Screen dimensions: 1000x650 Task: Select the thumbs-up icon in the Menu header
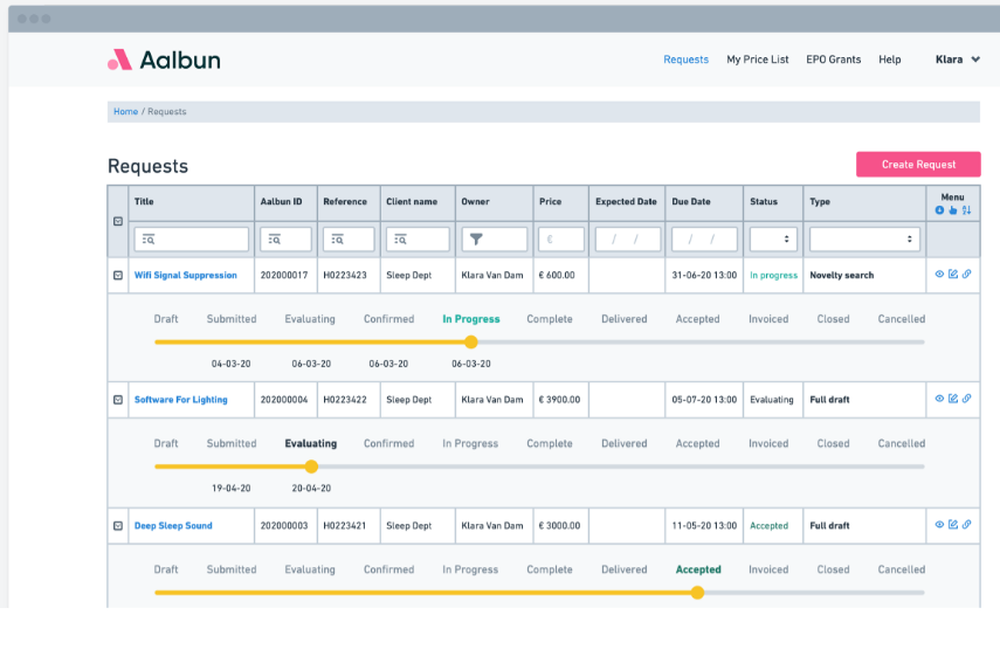click(x=953, y=210)
